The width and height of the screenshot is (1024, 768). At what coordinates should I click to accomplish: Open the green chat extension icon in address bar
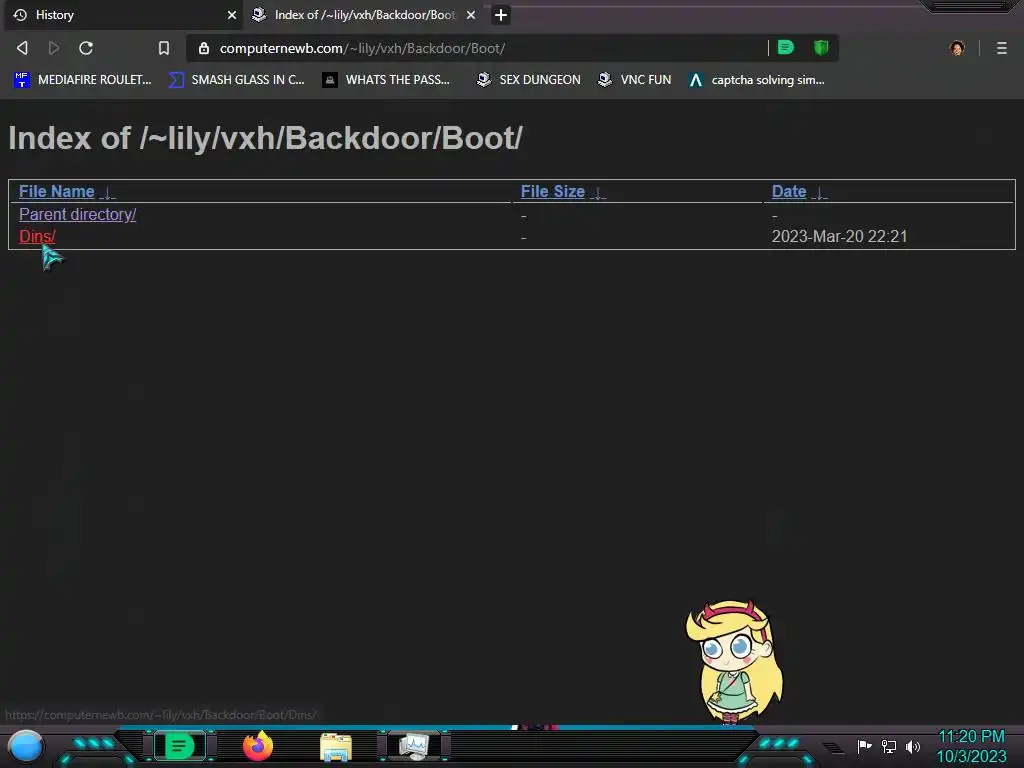coord(786,47)
